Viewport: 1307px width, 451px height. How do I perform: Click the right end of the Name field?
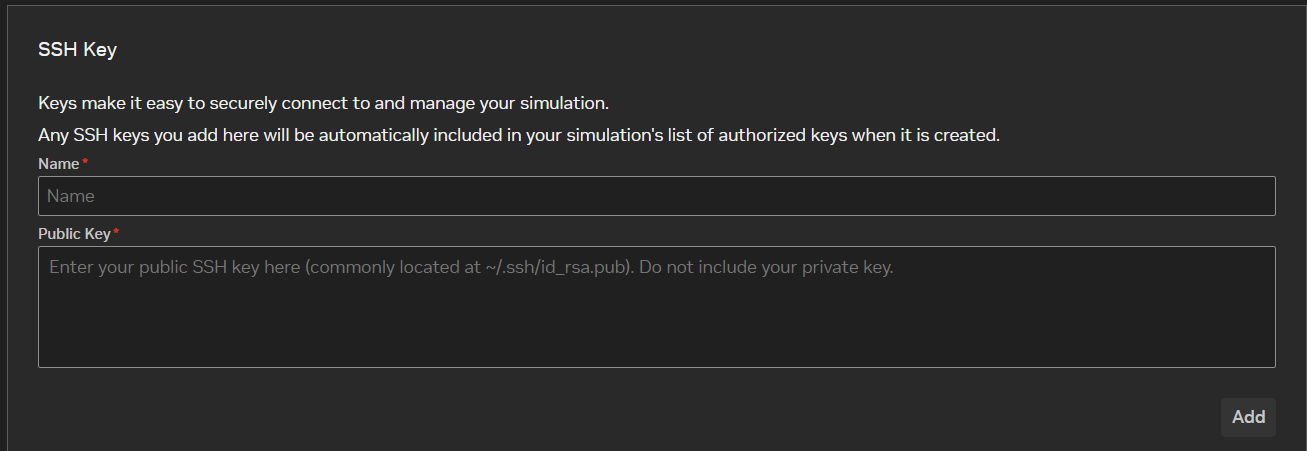(1255, 196)
